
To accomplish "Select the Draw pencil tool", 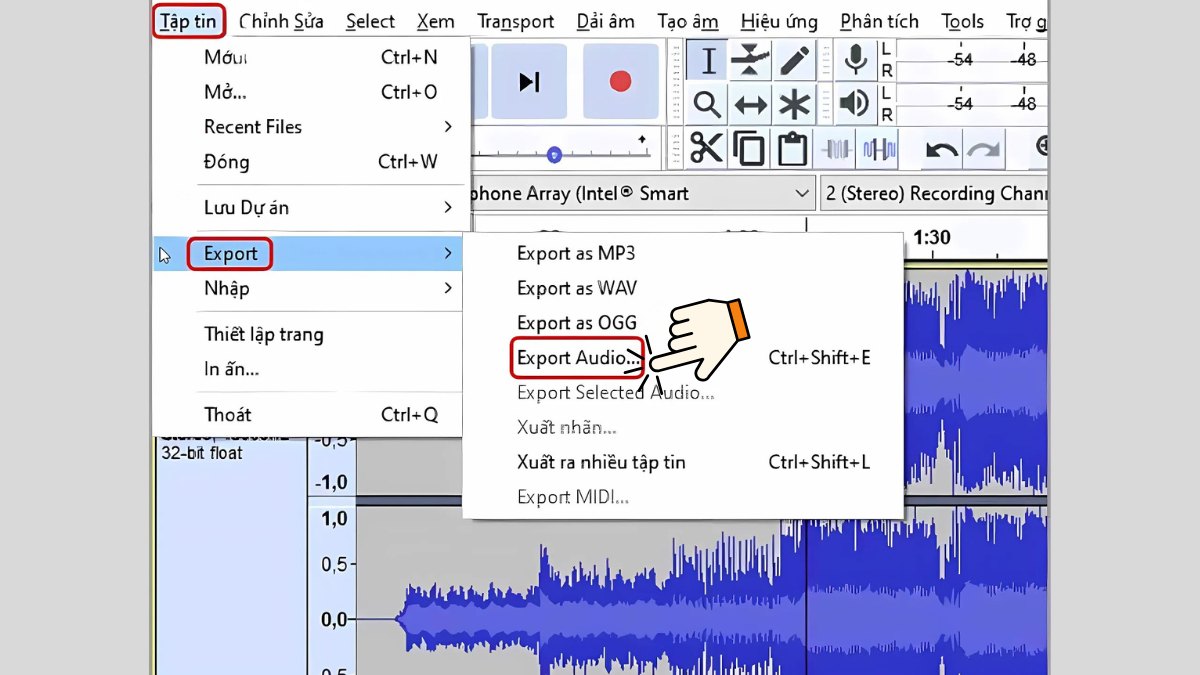I will click(794, 61).
